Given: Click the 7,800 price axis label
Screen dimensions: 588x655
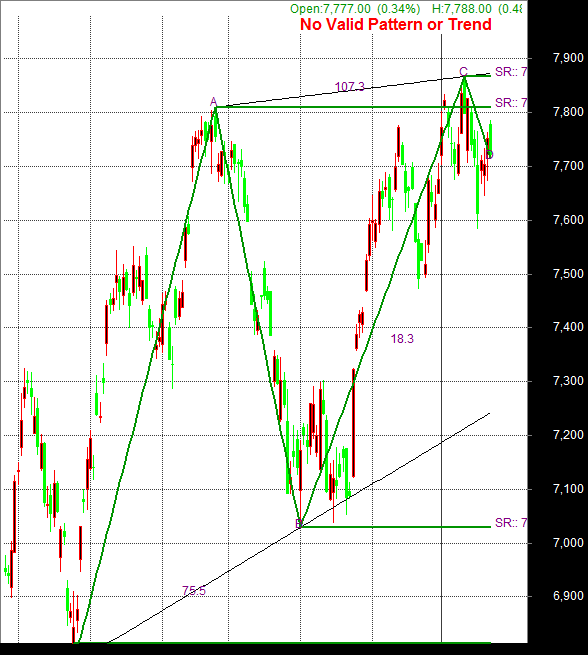Looking at the screenshot, I should click(568, 112).
